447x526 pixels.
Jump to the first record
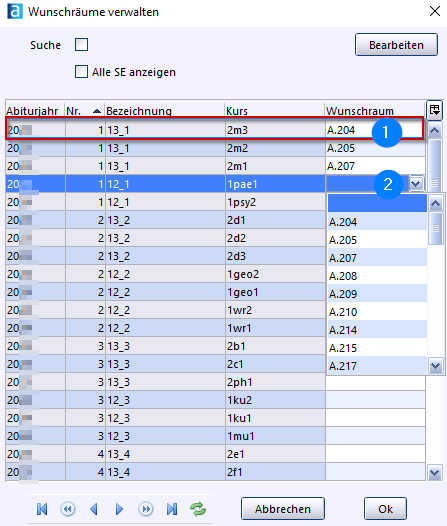[x=42, y=509]
